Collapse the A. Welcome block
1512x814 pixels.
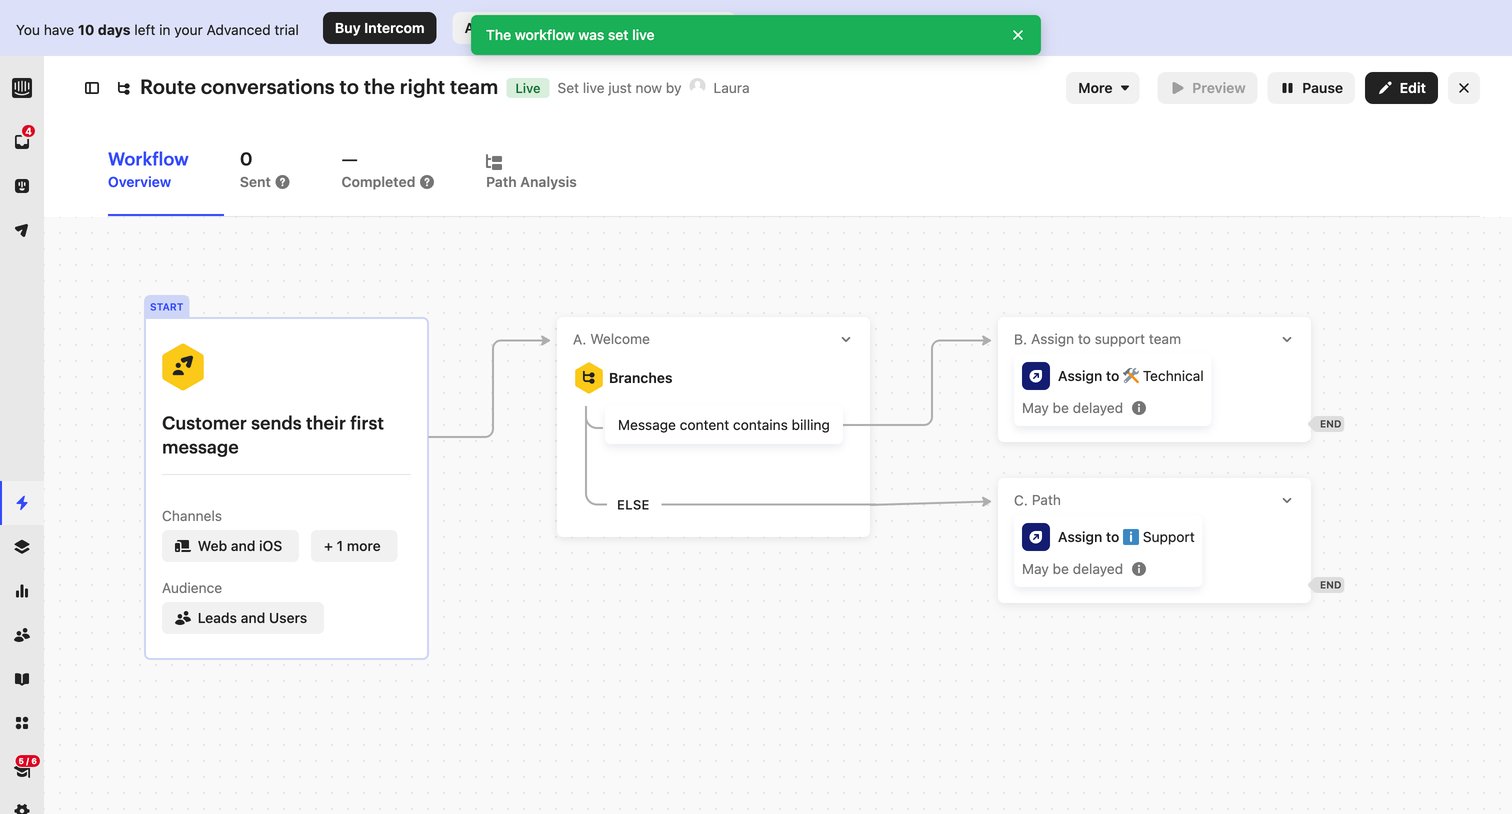point(846,340)
